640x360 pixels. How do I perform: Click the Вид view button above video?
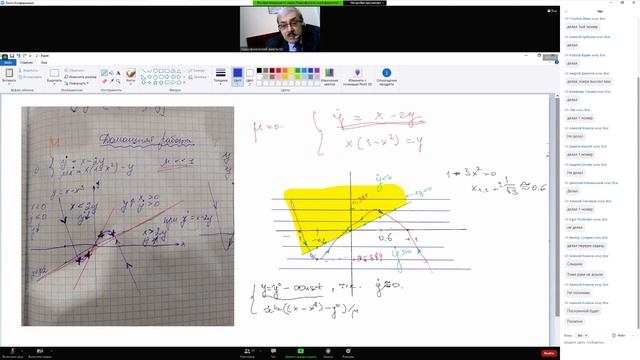point(552,11)
